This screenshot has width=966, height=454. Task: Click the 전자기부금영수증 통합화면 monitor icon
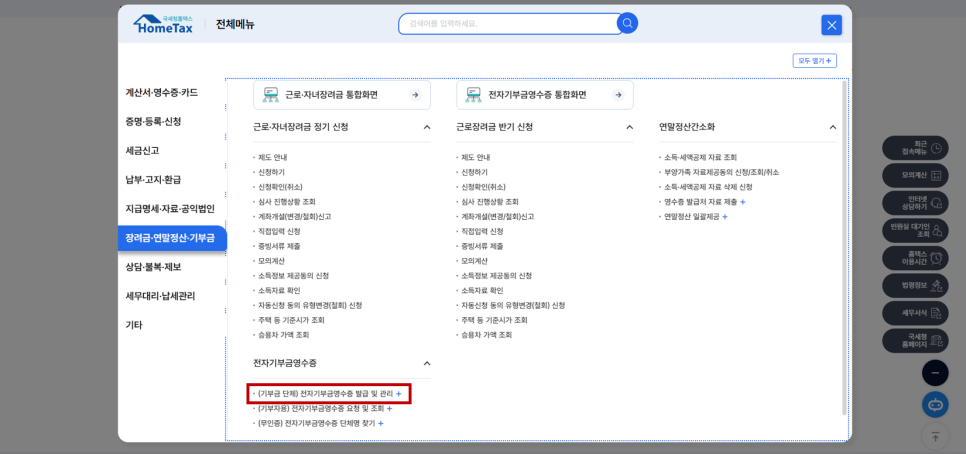(x=474, y=95)
